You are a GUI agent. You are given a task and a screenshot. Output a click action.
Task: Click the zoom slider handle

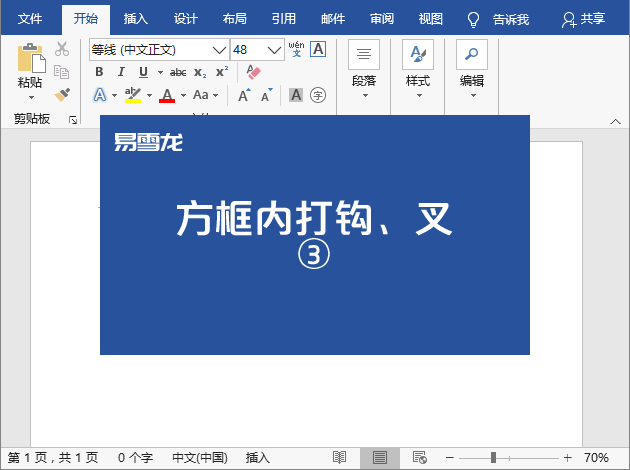click(x=493, y=458)
